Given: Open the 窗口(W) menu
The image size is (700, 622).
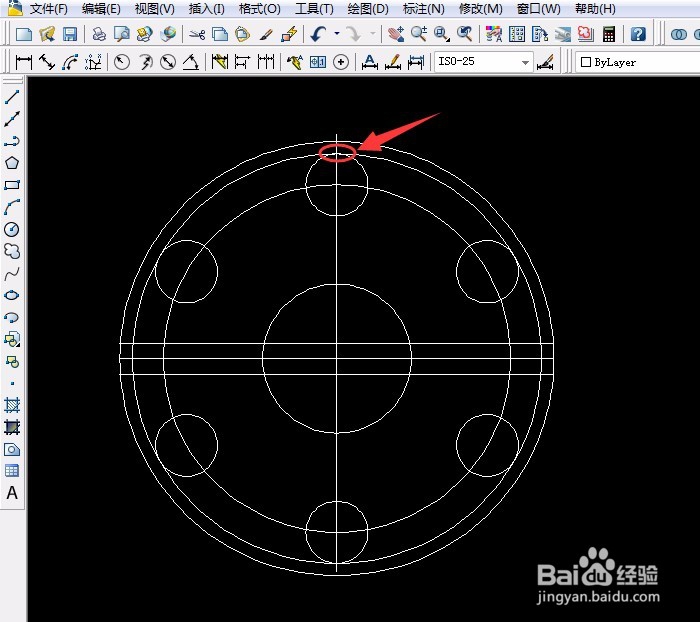Looking at the screenshot, I should click(x=538, y=8).
